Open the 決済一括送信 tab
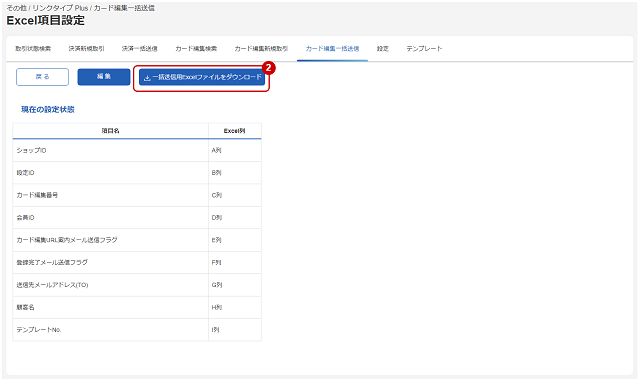The width and height of the screenshot is (640, 381). click(140, 49)
